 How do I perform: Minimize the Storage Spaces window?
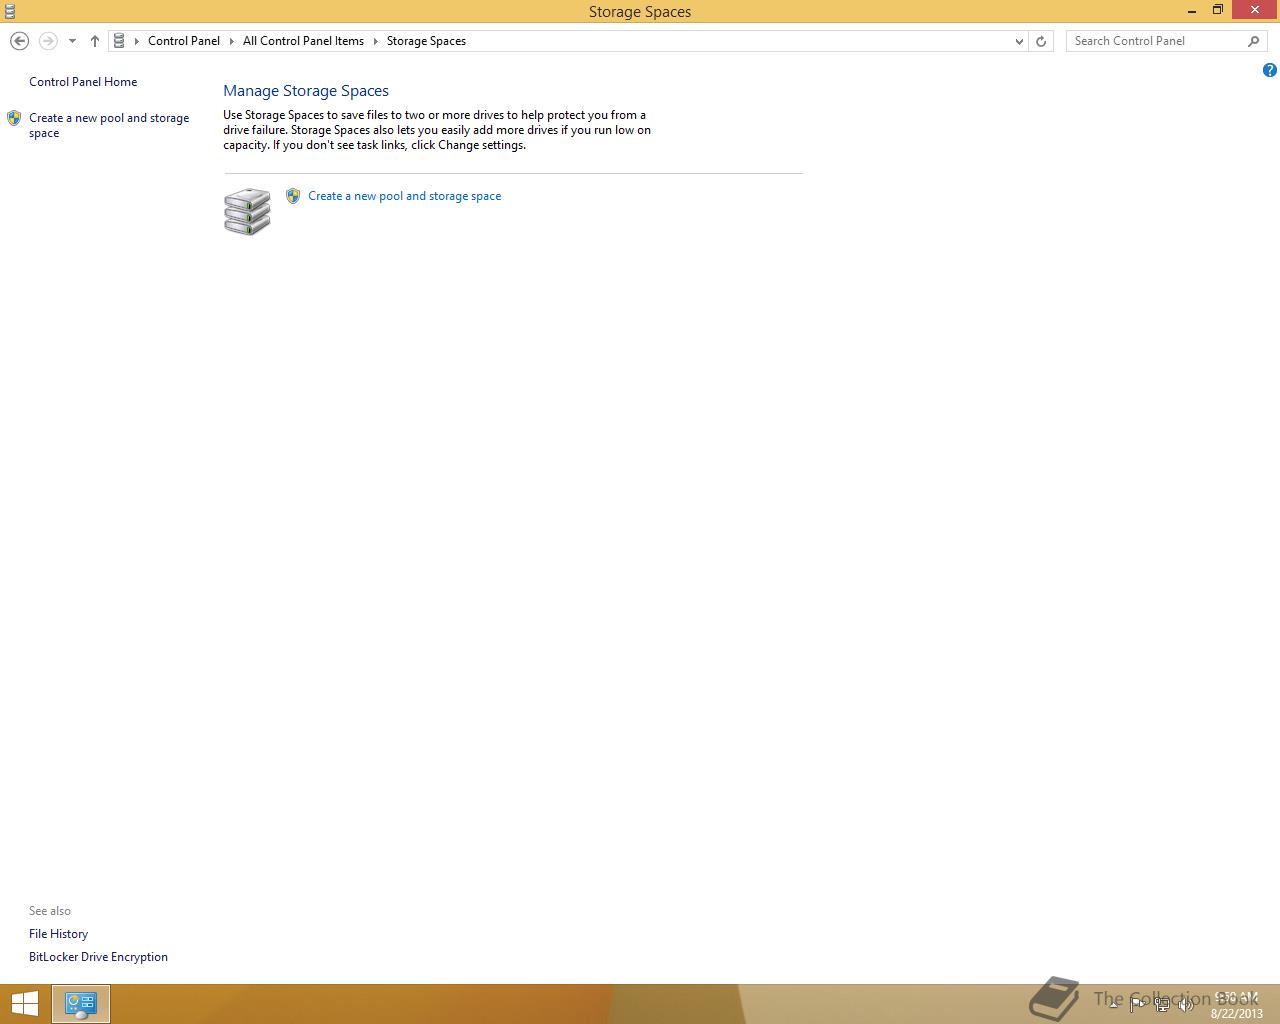click(1192, 11)
